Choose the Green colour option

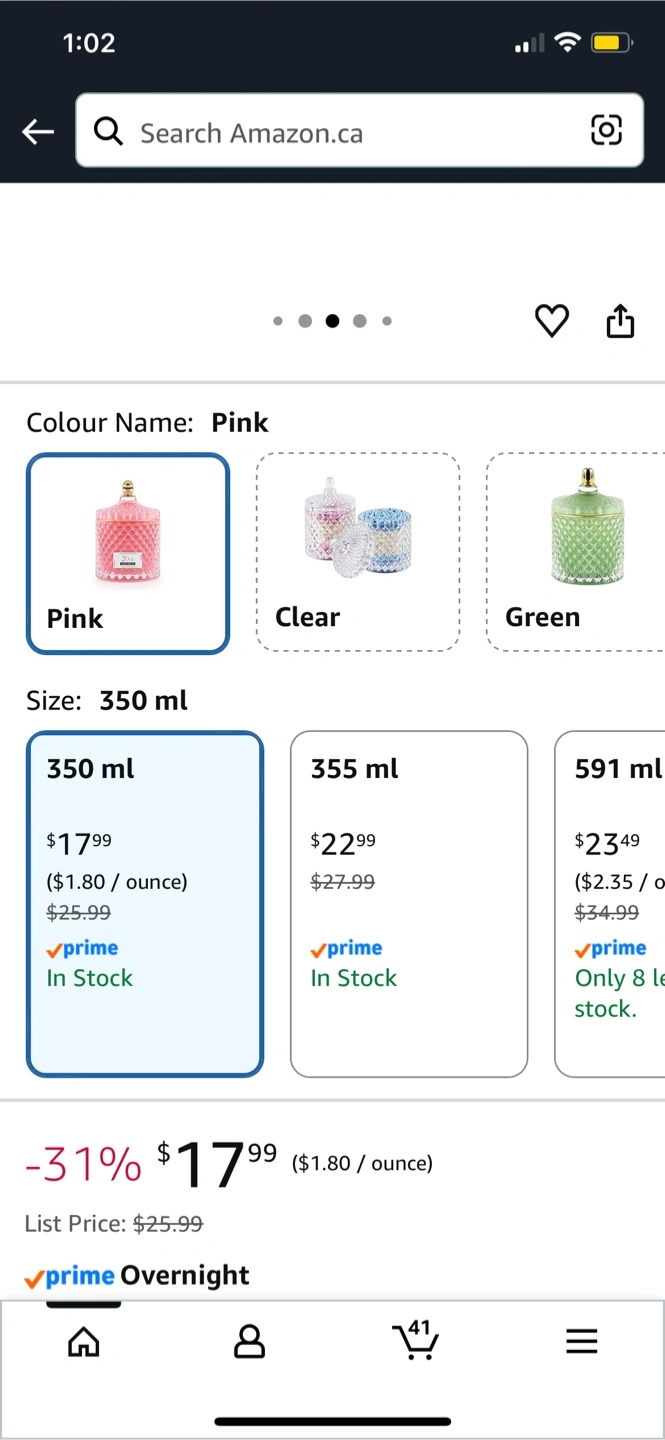pos(576,552)
